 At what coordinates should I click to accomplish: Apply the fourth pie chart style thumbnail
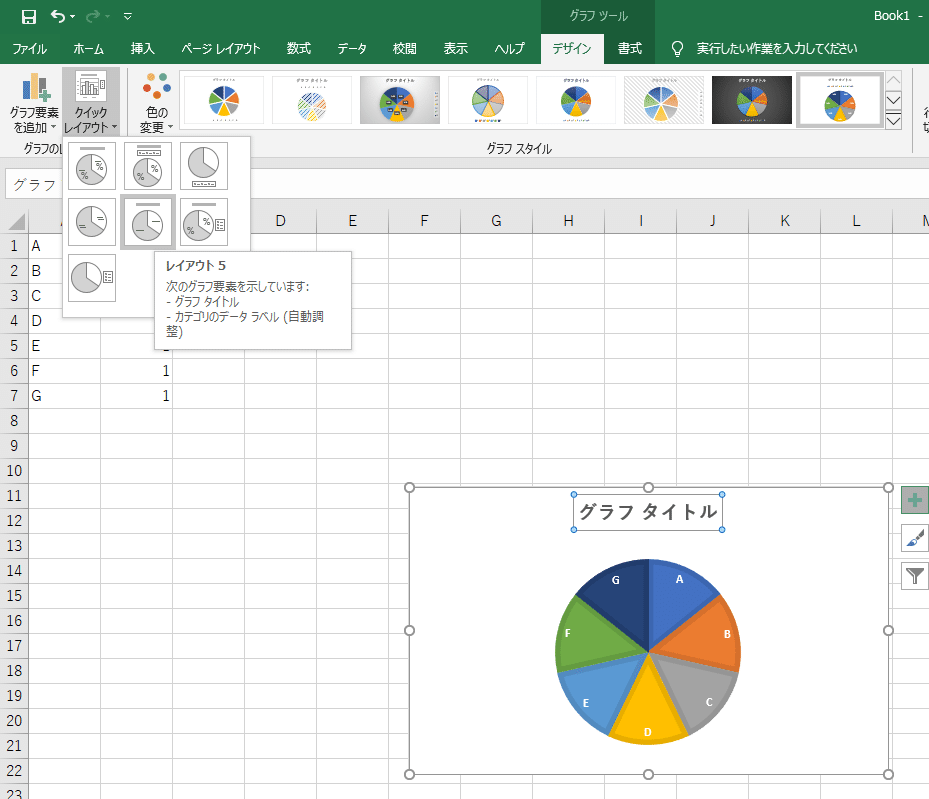coord(488,100)
